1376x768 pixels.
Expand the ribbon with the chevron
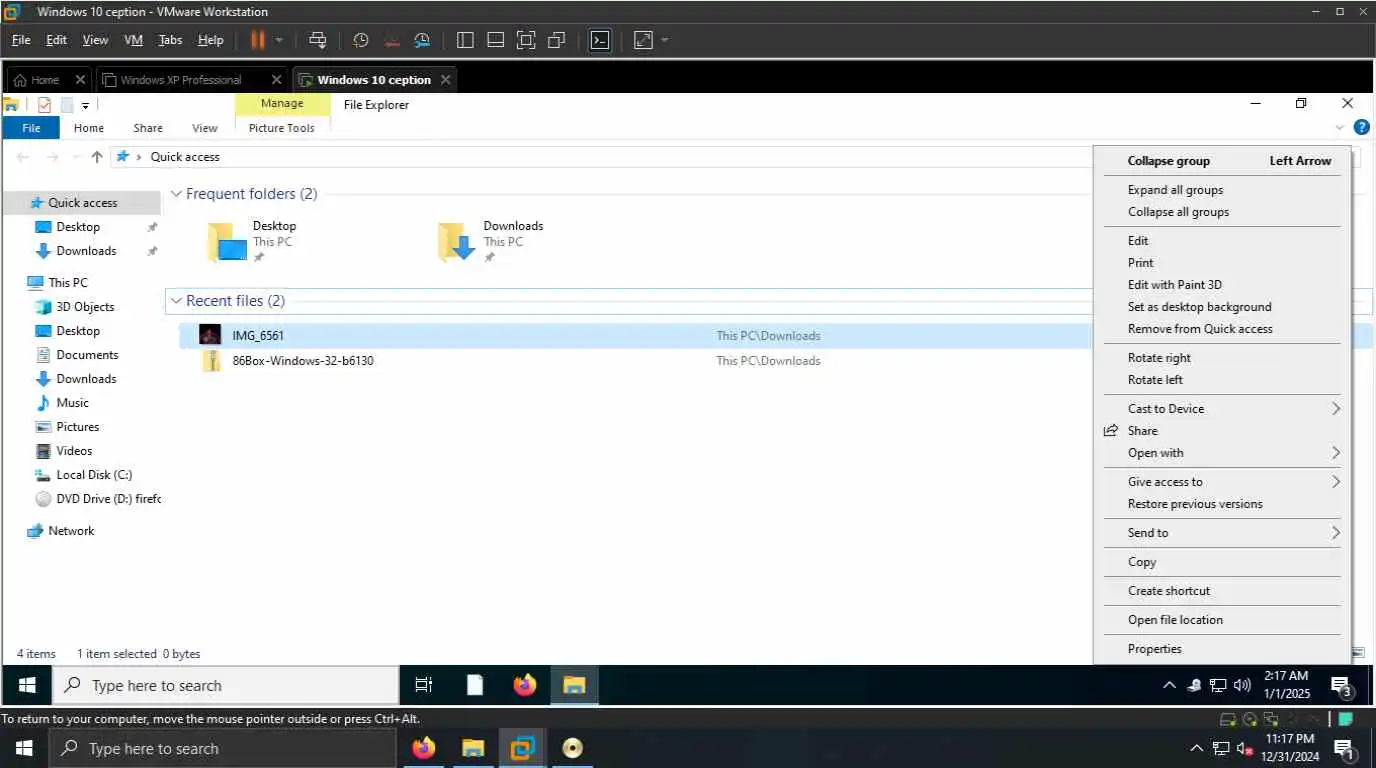click(x=1339, y=128)
